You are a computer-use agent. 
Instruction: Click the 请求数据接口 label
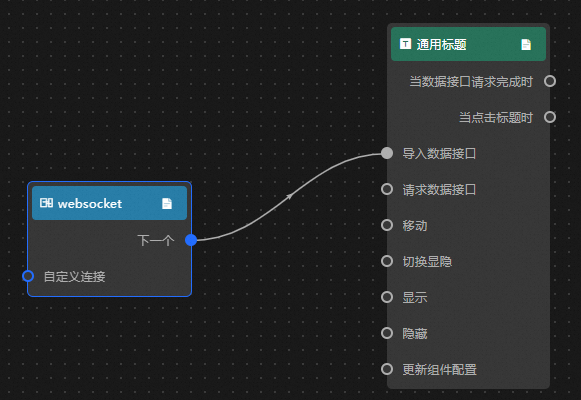coord(439,189)
